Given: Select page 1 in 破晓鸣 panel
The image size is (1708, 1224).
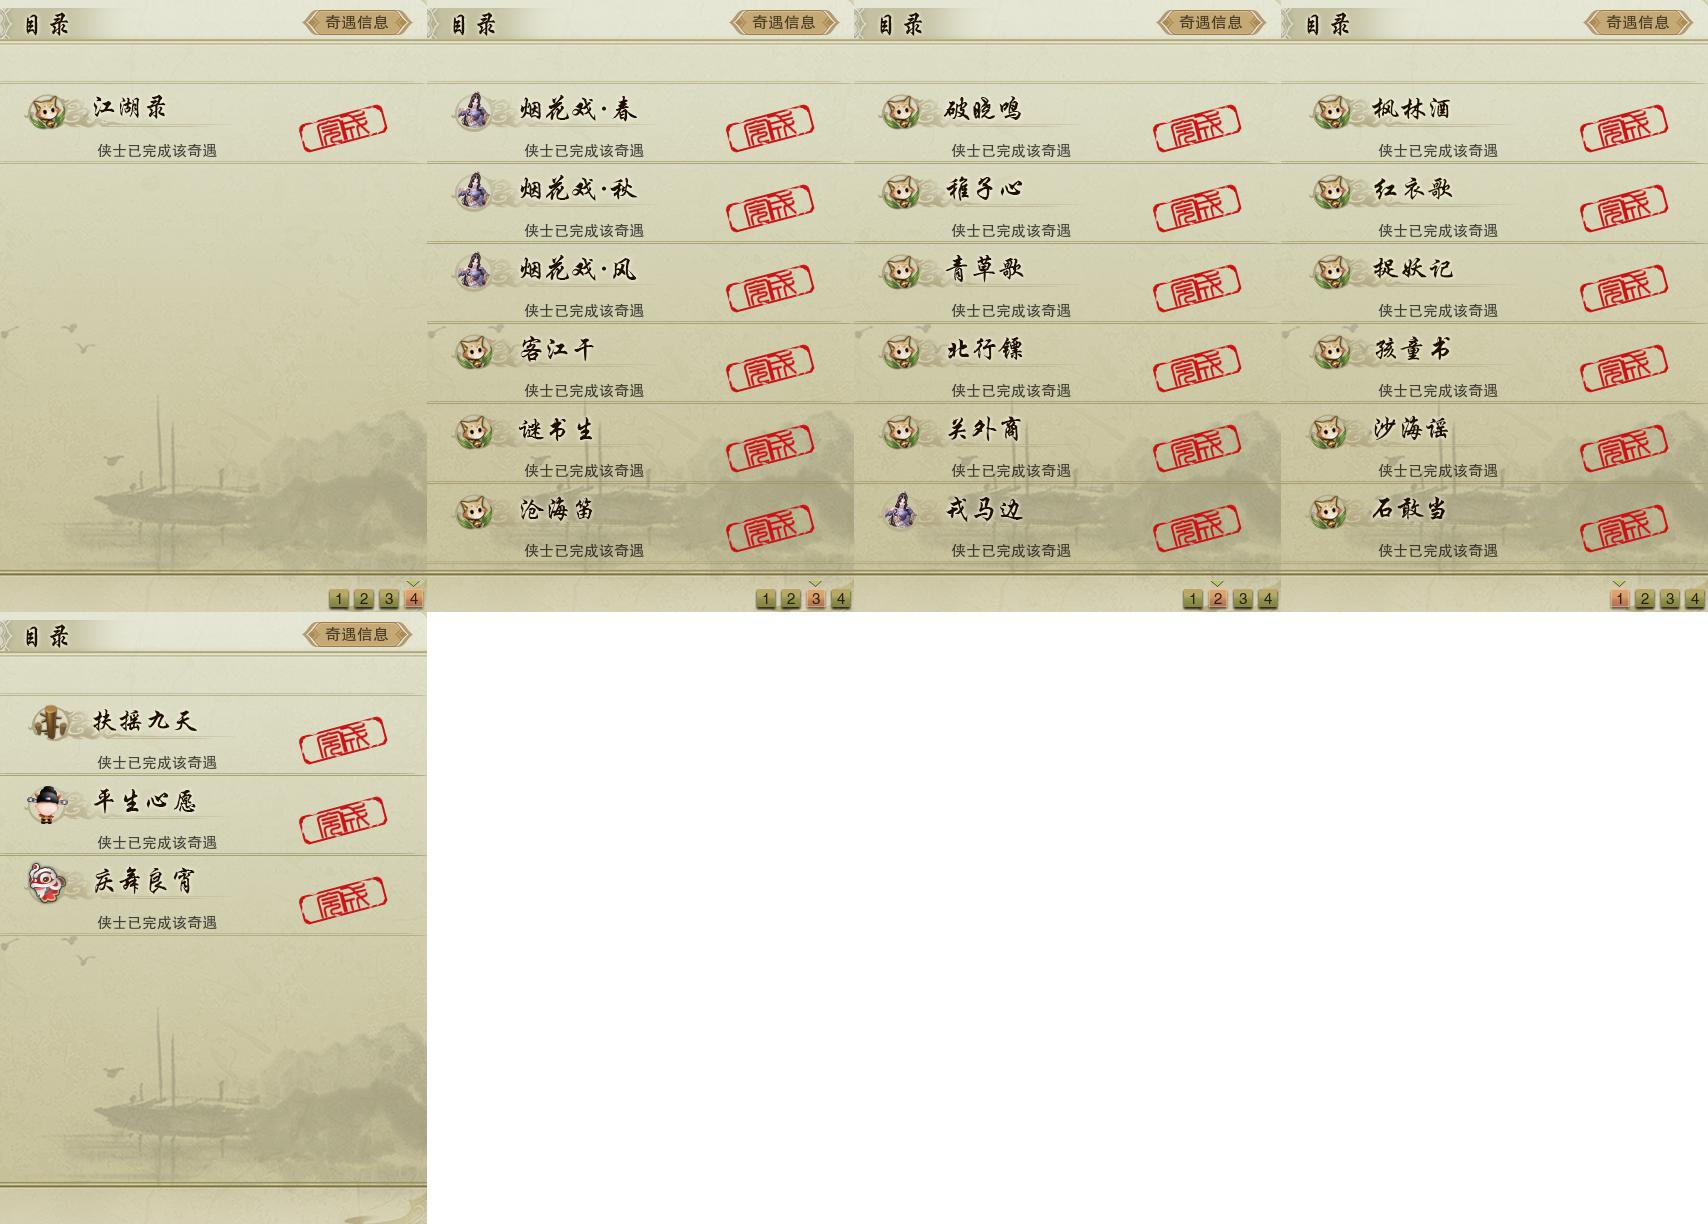Looking at the screenshot, I should point(1192,599).
